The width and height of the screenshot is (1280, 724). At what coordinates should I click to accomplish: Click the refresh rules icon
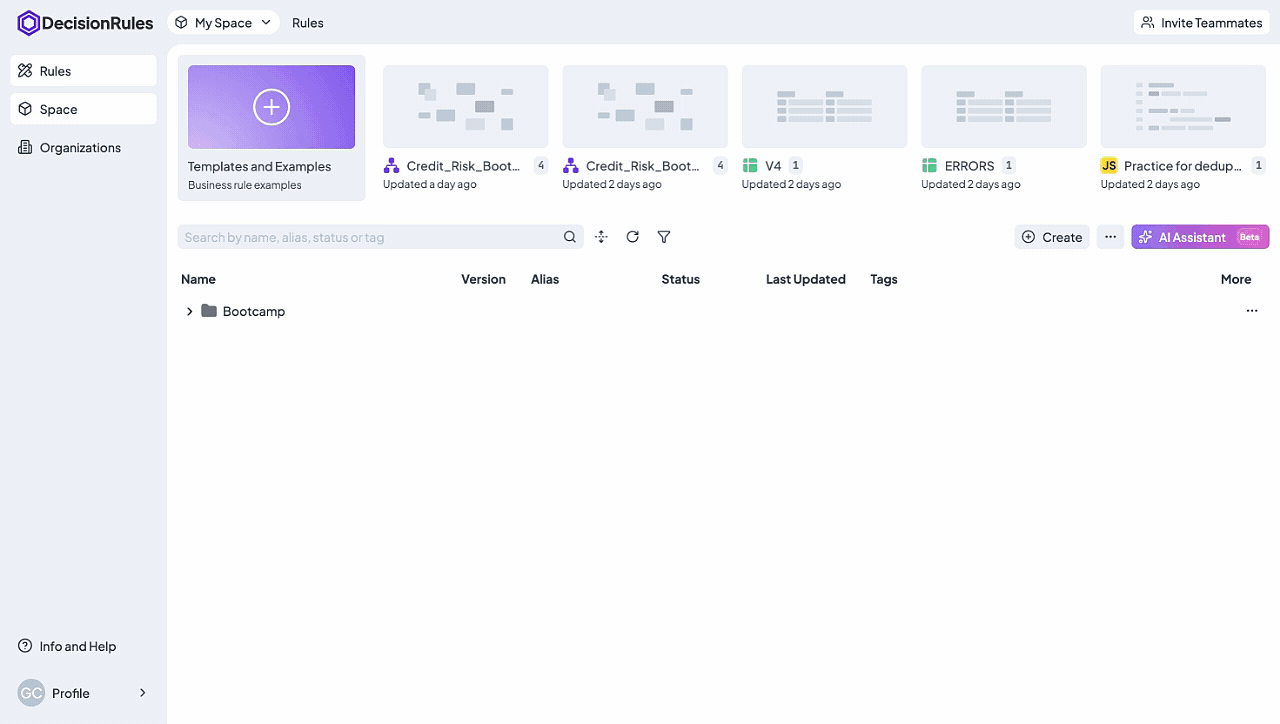[x=632, y=237]
